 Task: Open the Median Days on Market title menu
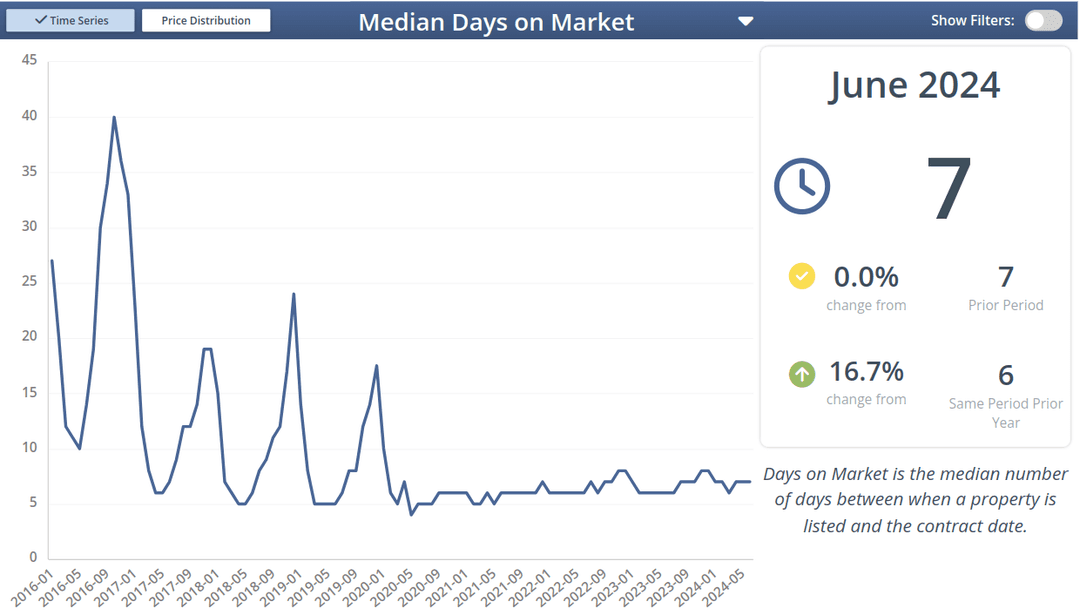tap(497, 21)
